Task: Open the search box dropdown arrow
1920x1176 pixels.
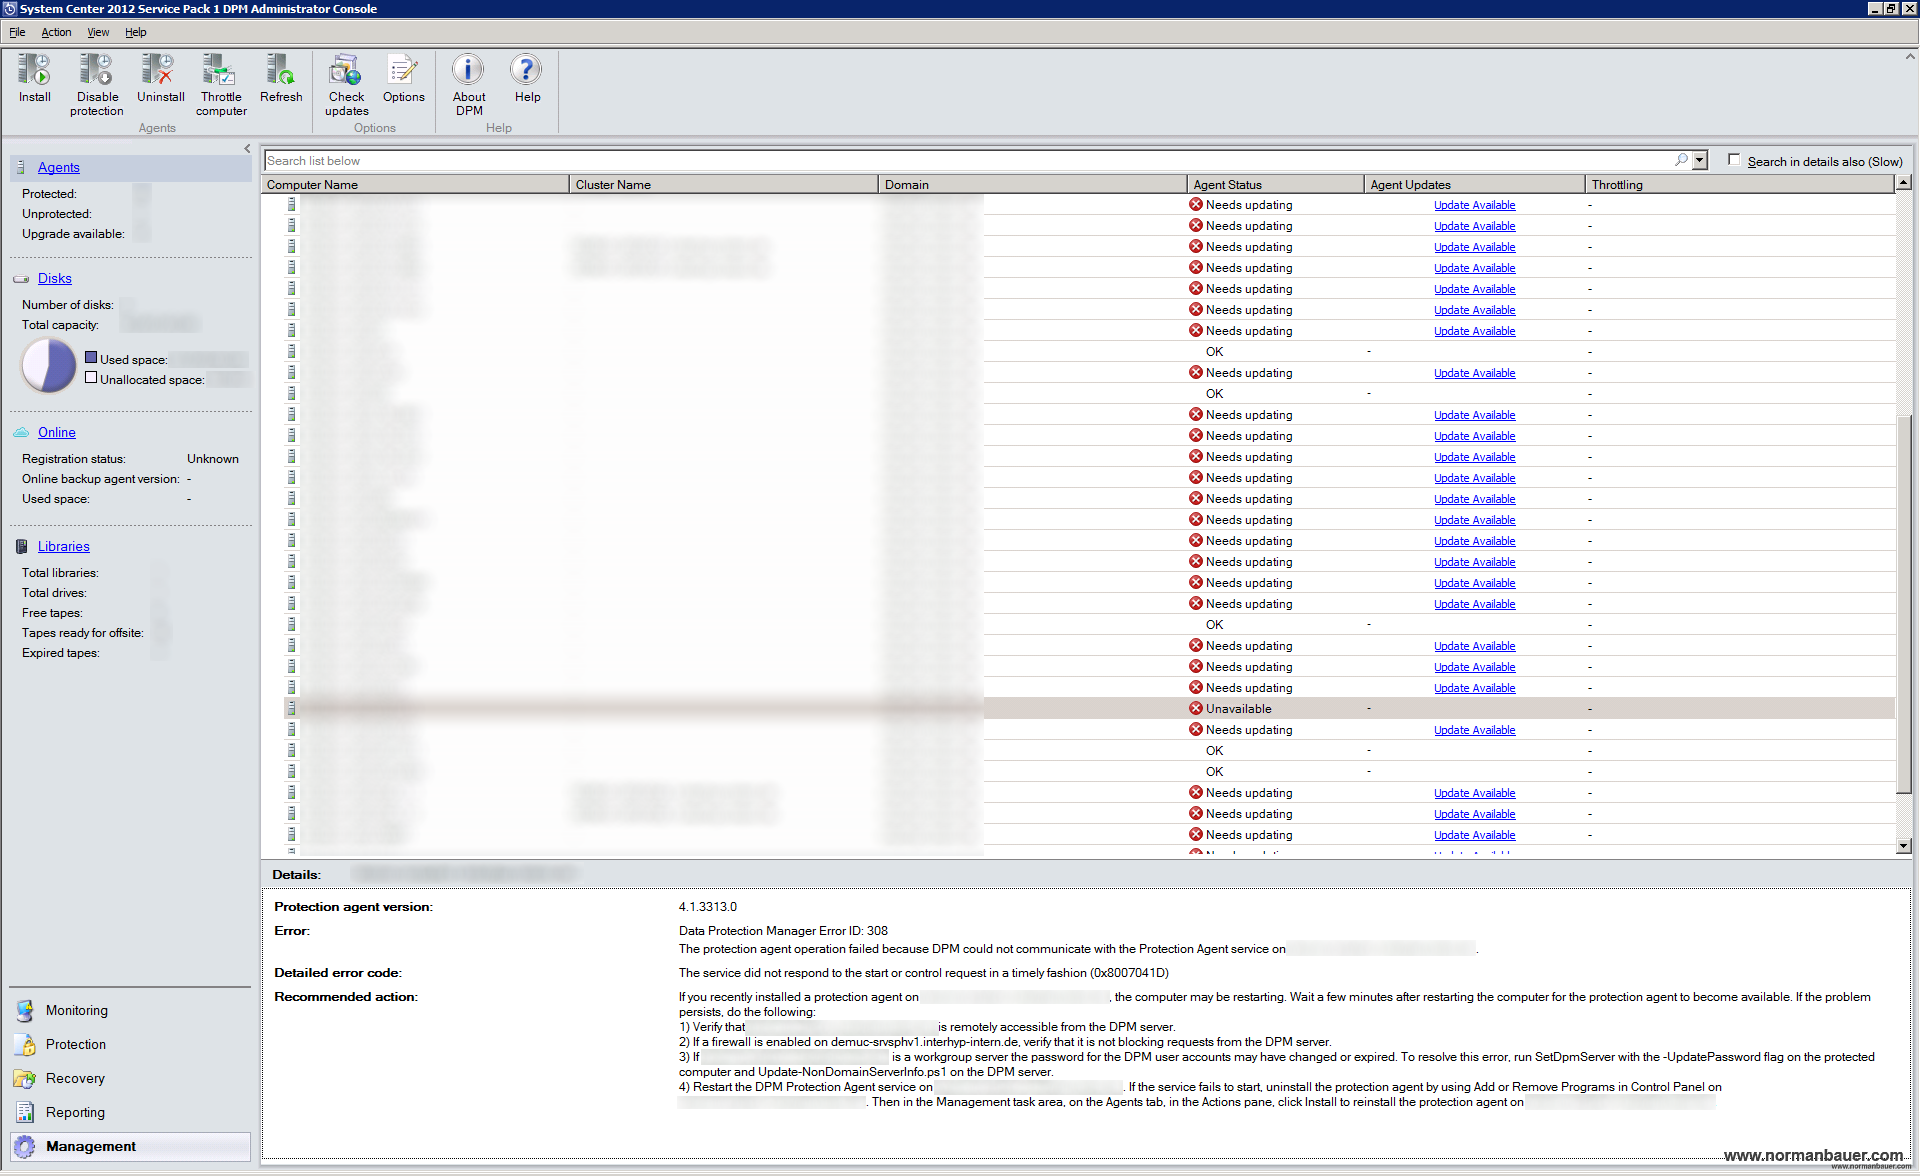Action: (x=1699, y=160)
